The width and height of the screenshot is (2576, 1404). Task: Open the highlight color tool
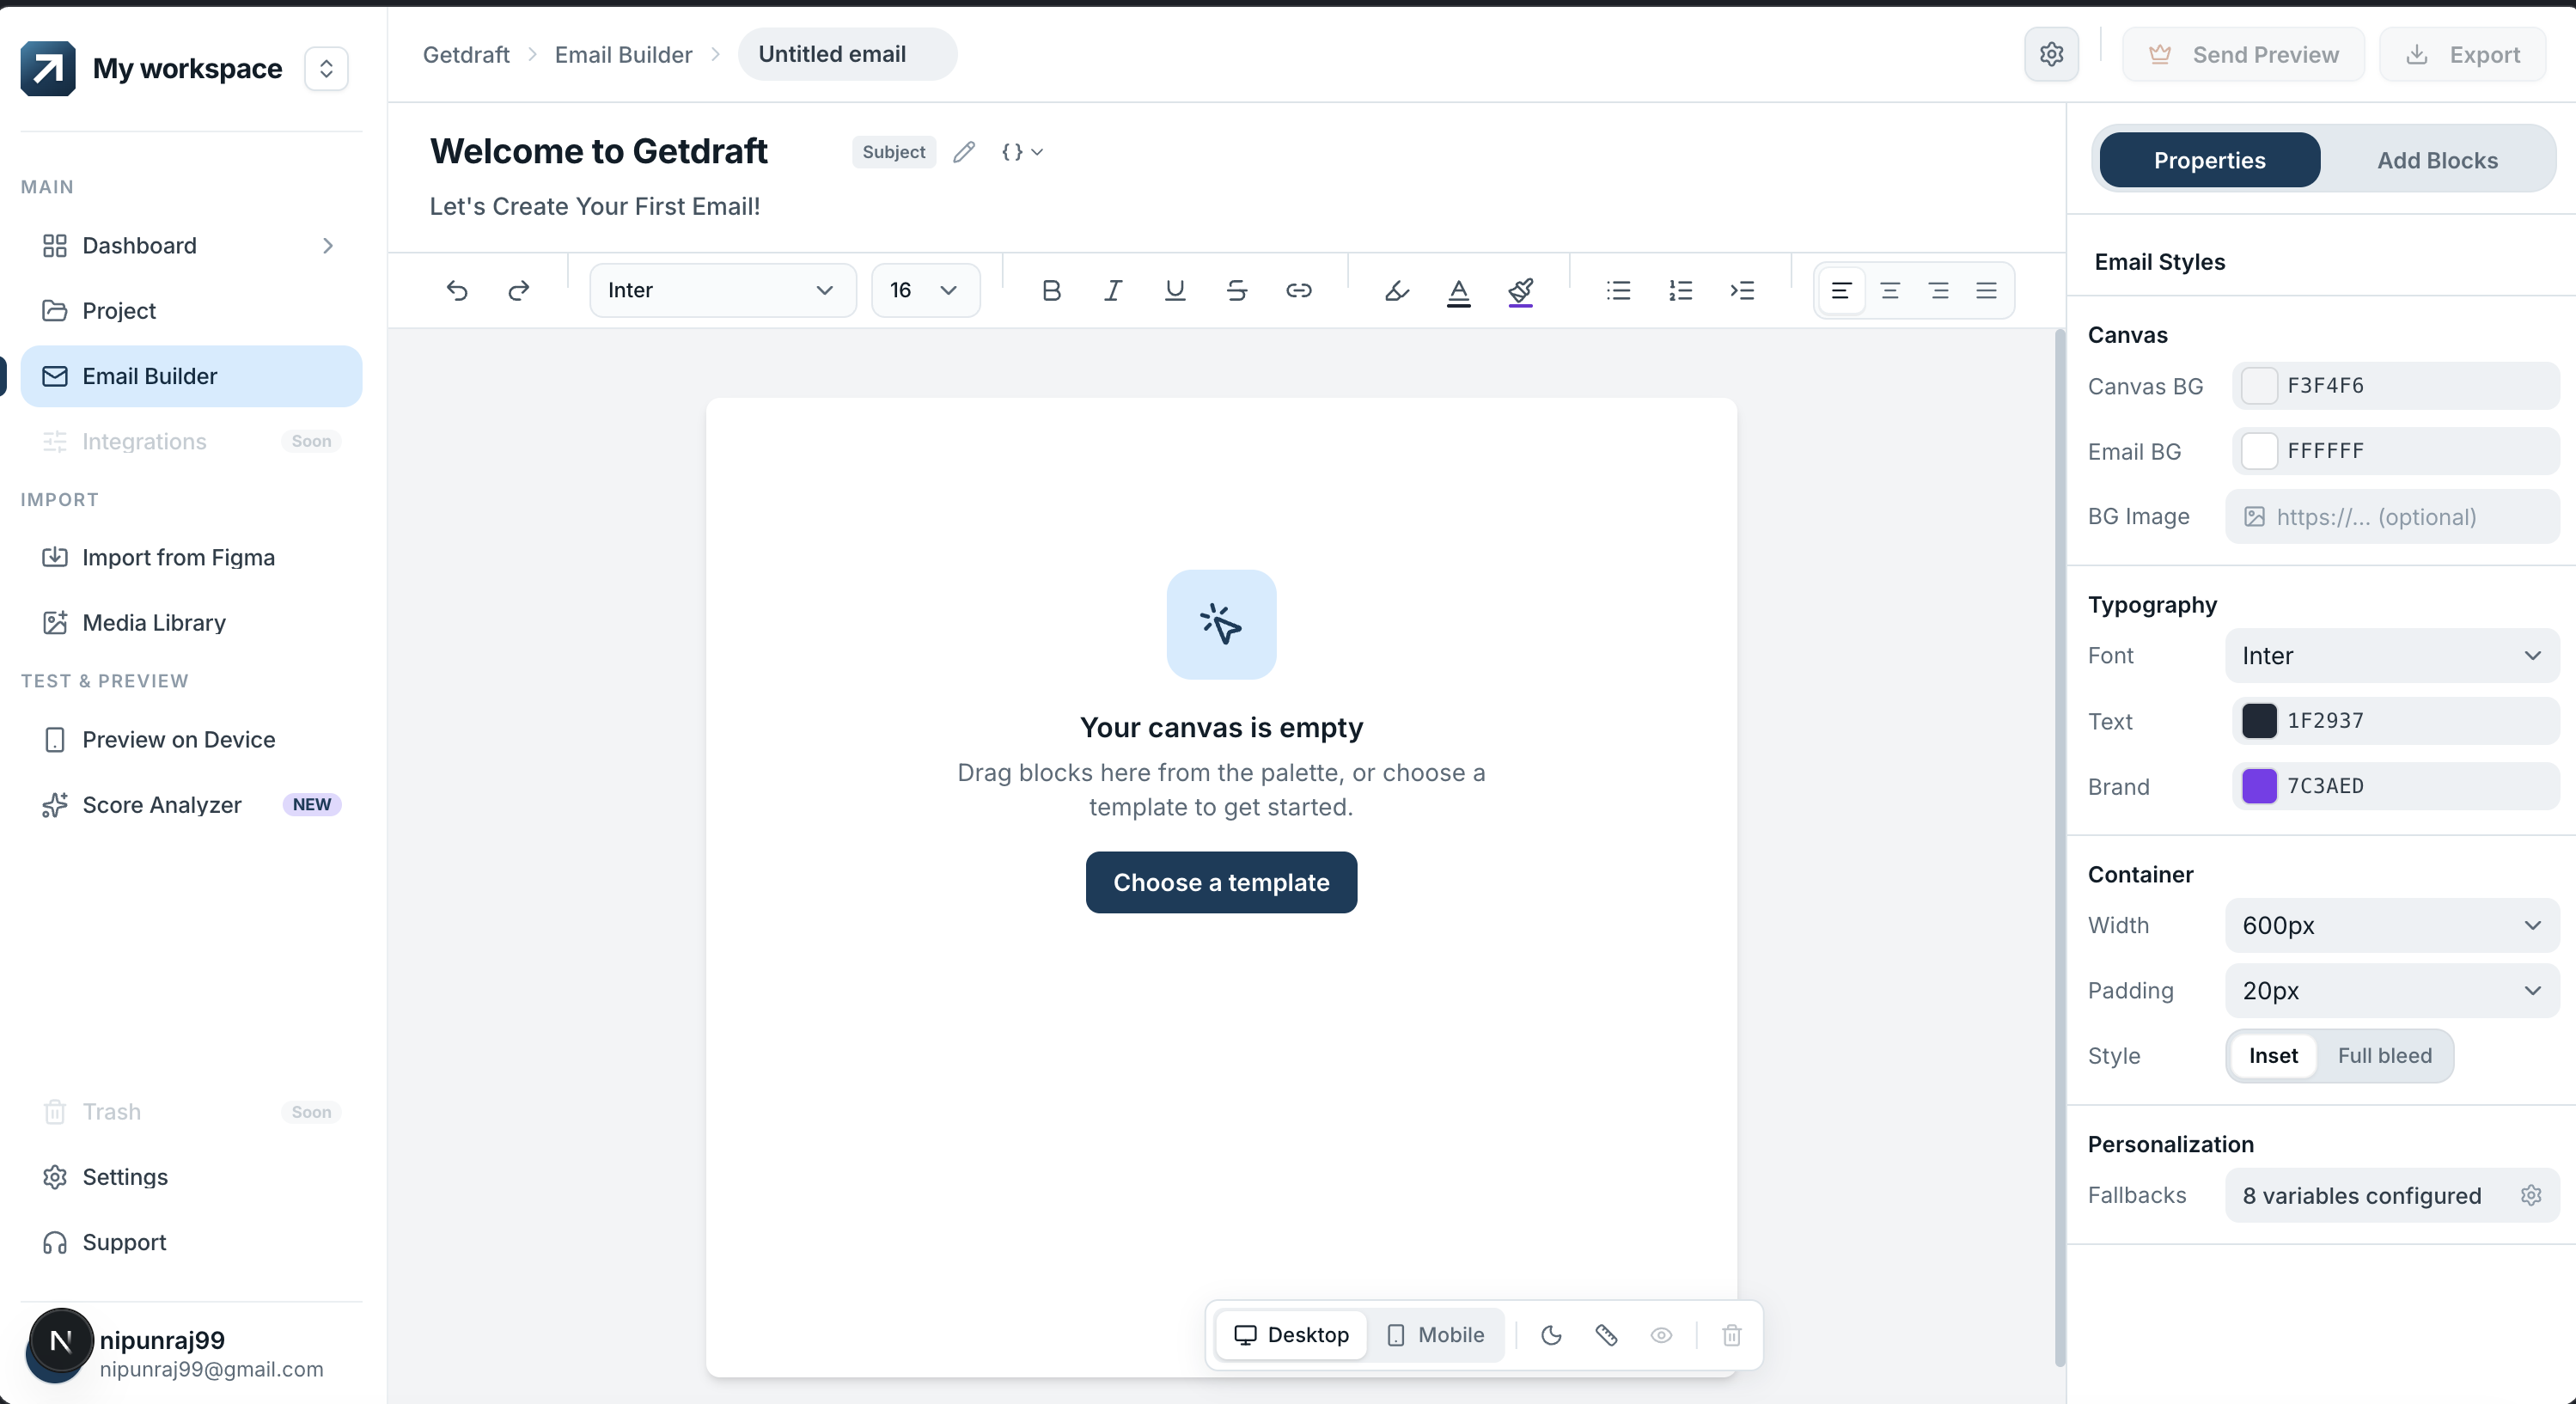[1521, 291]
